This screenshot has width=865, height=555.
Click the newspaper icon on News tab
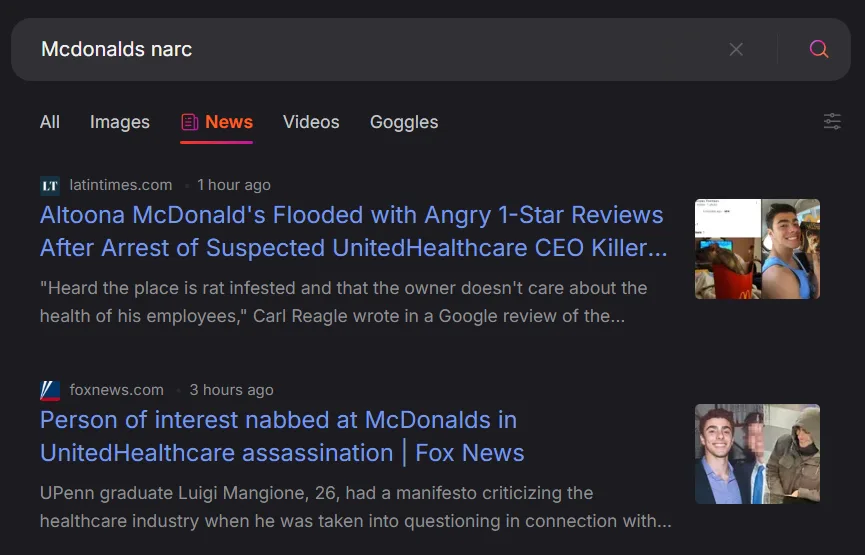pyautogui.click(x=189, y=122)
